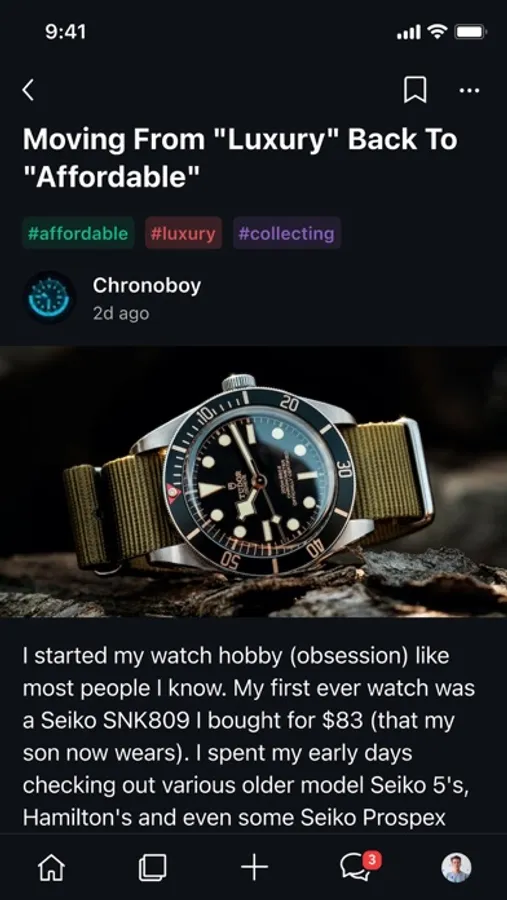Go back with the left chevron arrow
Image resolution: width=507 pixels, height=900 pixels.
(x=28, y=90)
